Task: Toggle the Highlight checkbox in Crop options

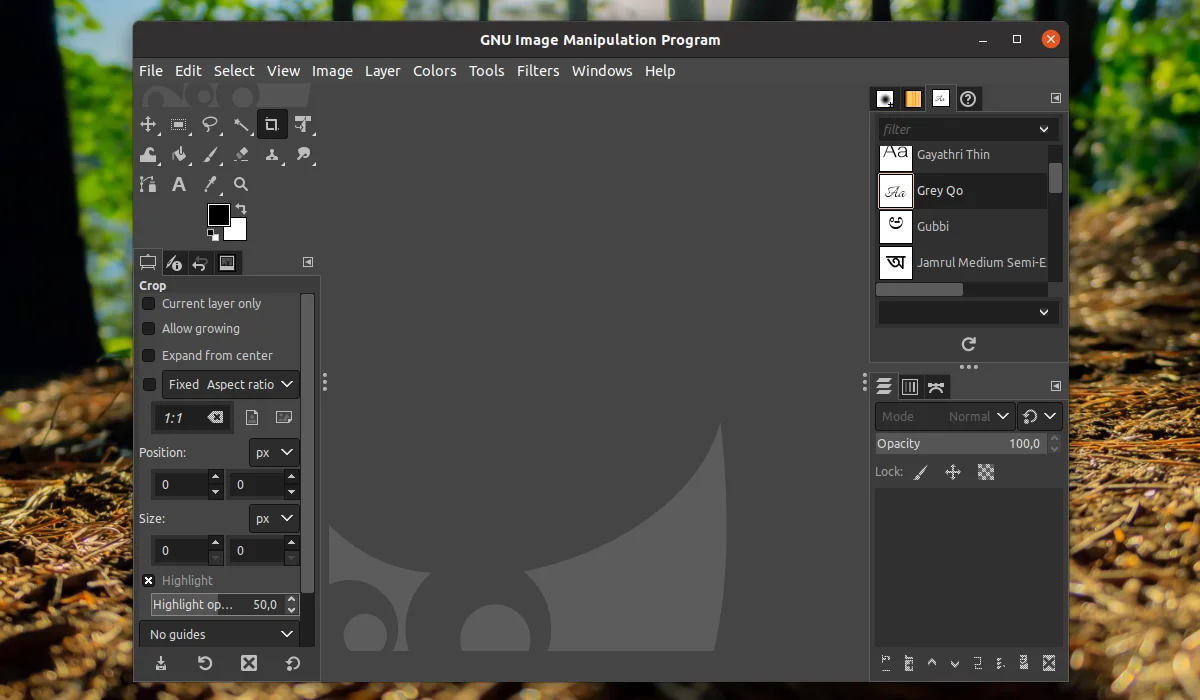Action: [x=148, y=580]
